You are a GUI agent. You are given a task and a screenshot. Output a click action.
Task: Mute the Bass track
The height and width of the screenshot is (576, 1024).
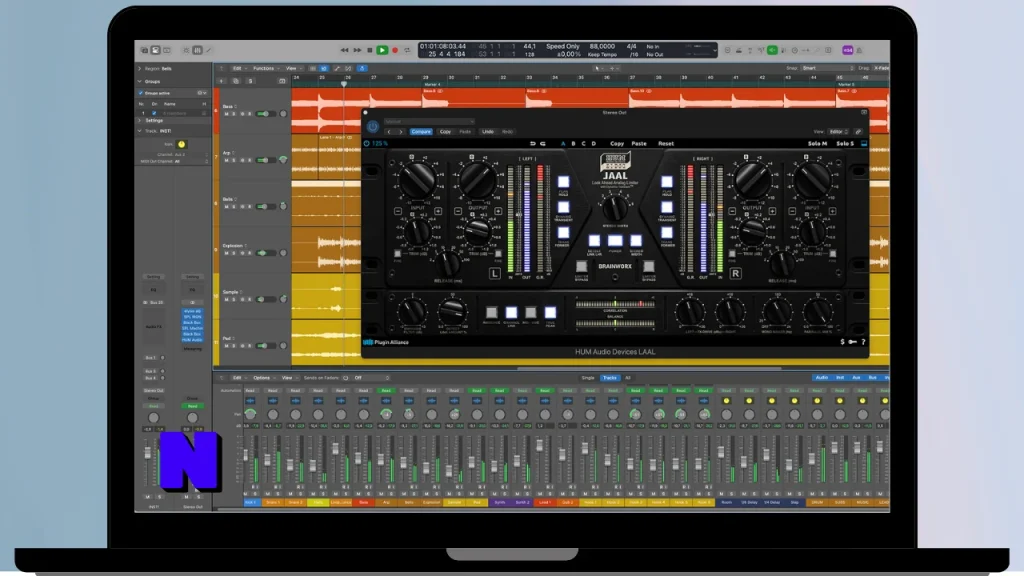(x=227, y=114)
